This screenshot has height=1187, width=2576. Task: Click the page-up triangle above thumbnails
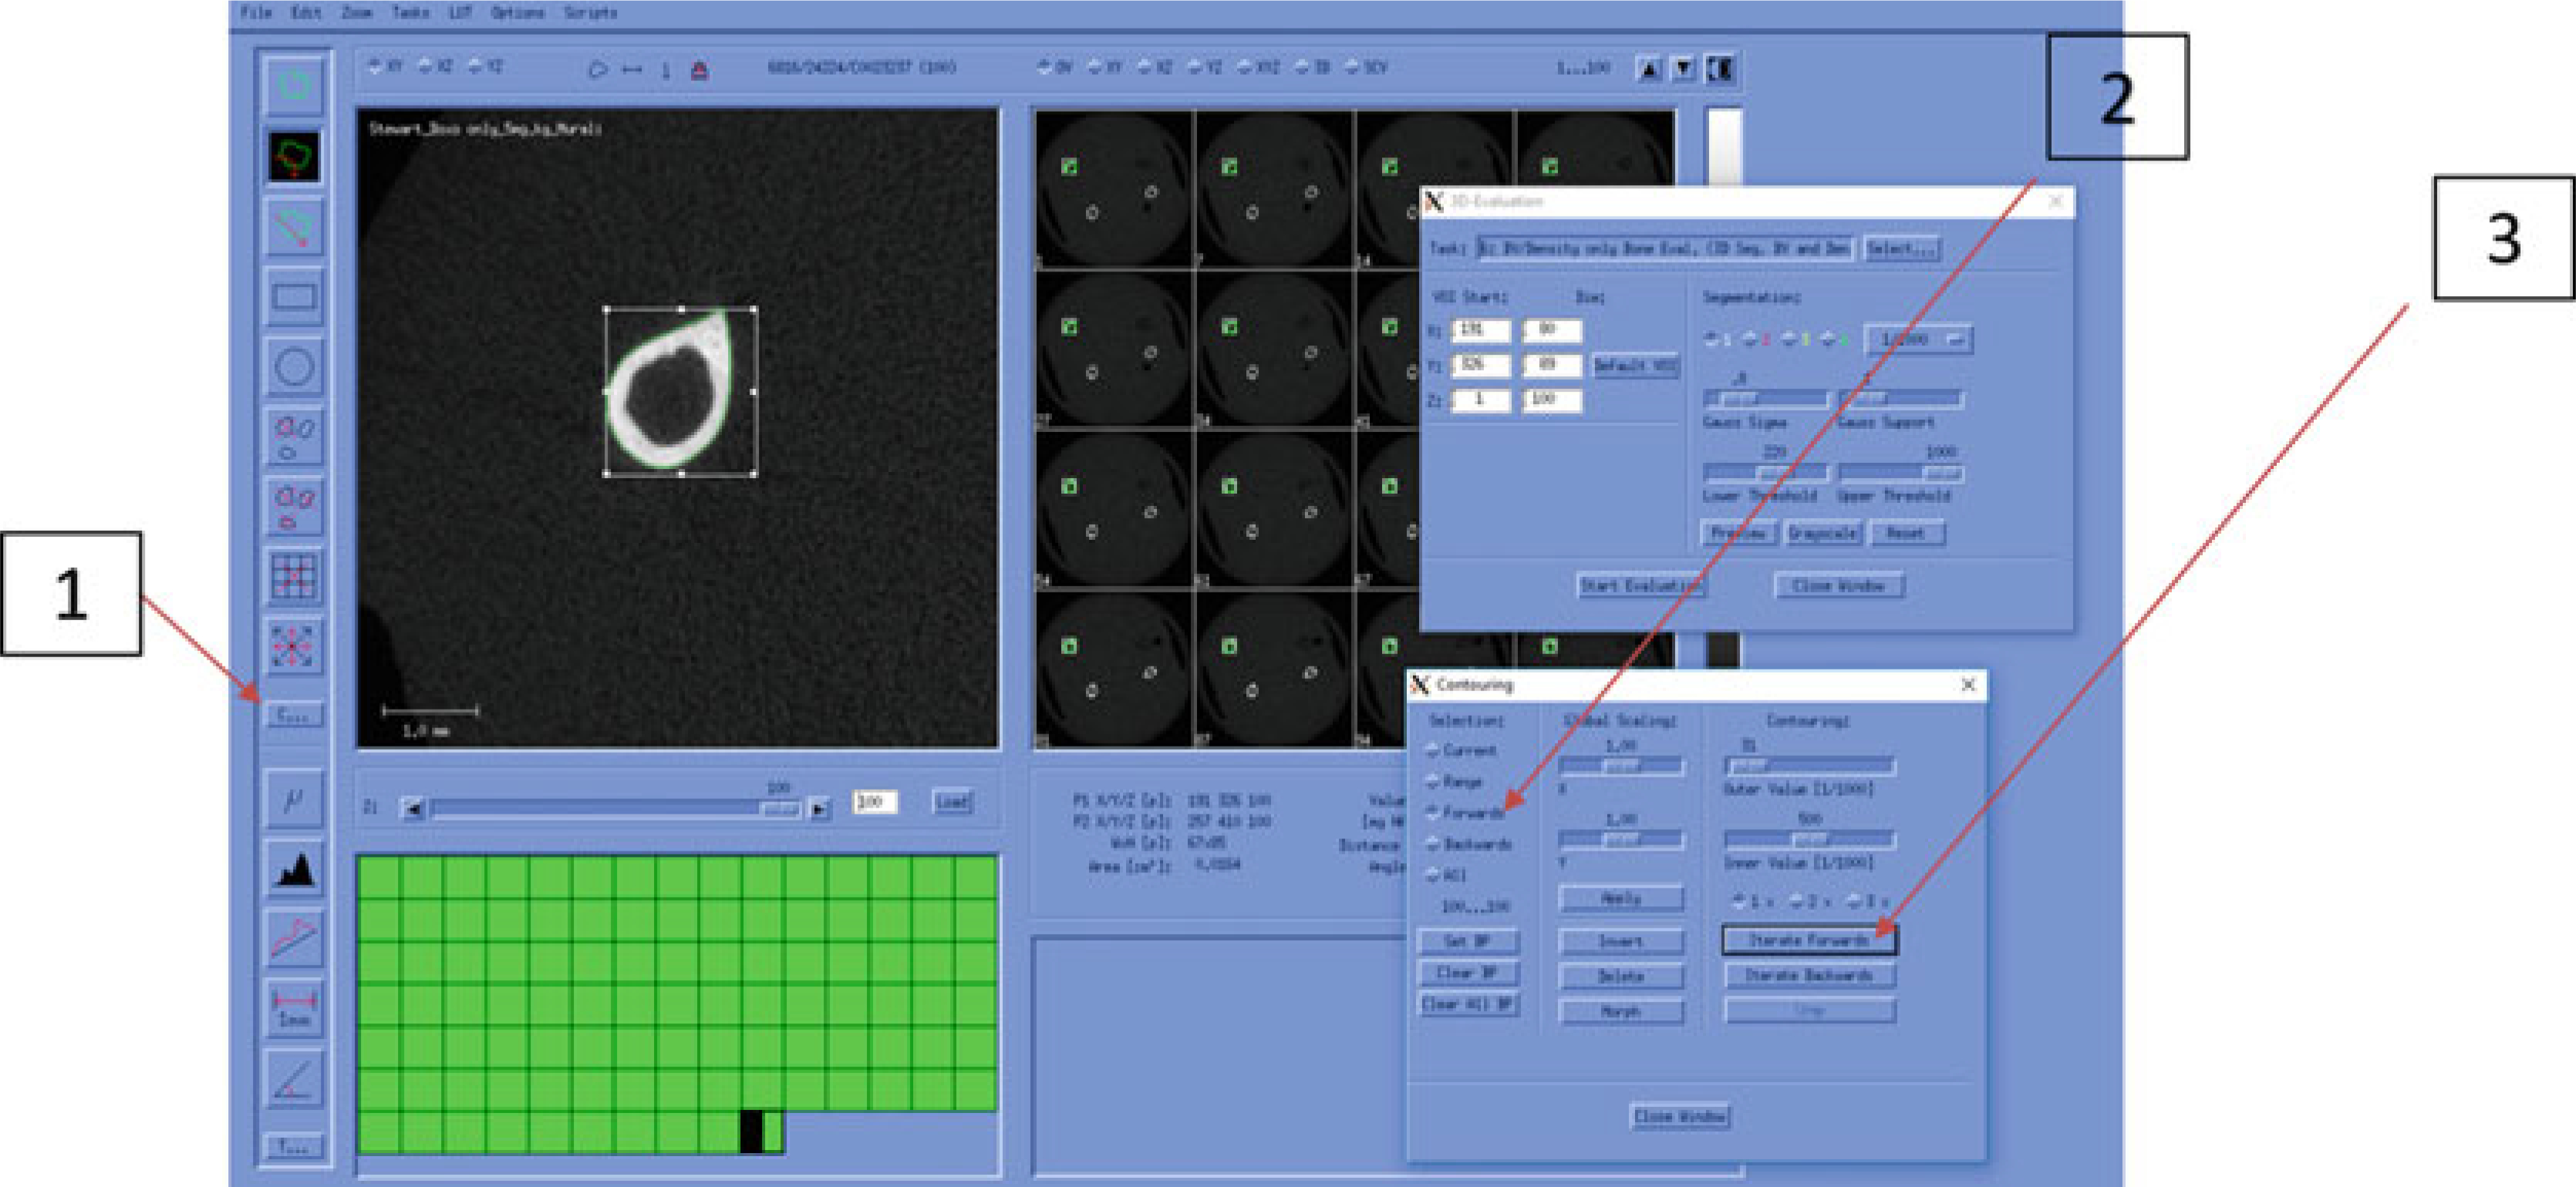pos(1649,69)
